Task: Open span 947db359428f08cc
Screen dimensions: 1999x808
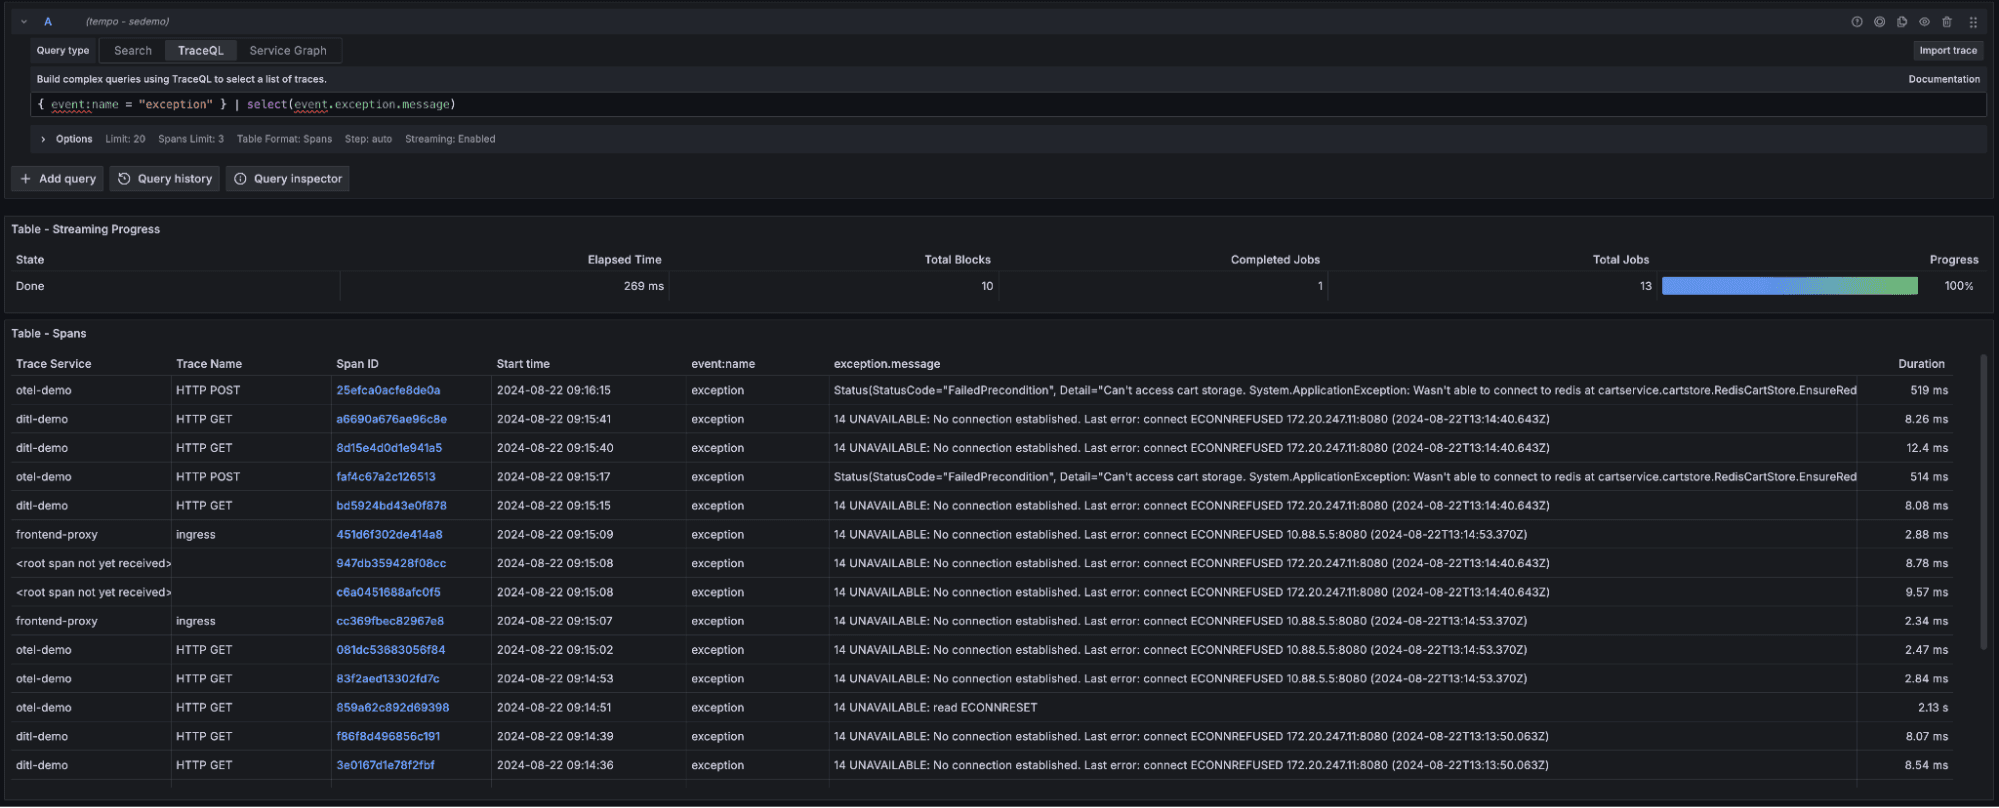Action: (x=391, y=564)
